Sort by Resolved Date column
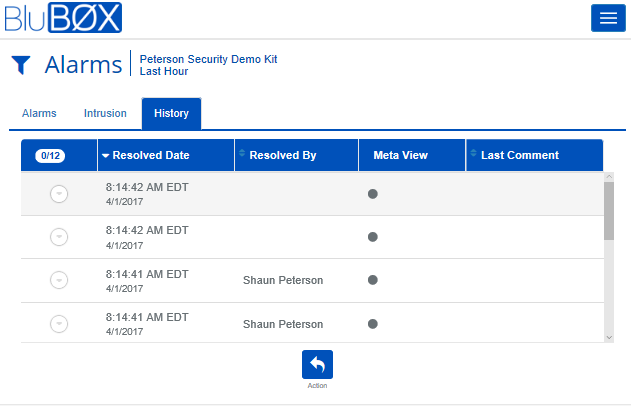This screenshot has width=631, height=406. pos(150,155)
